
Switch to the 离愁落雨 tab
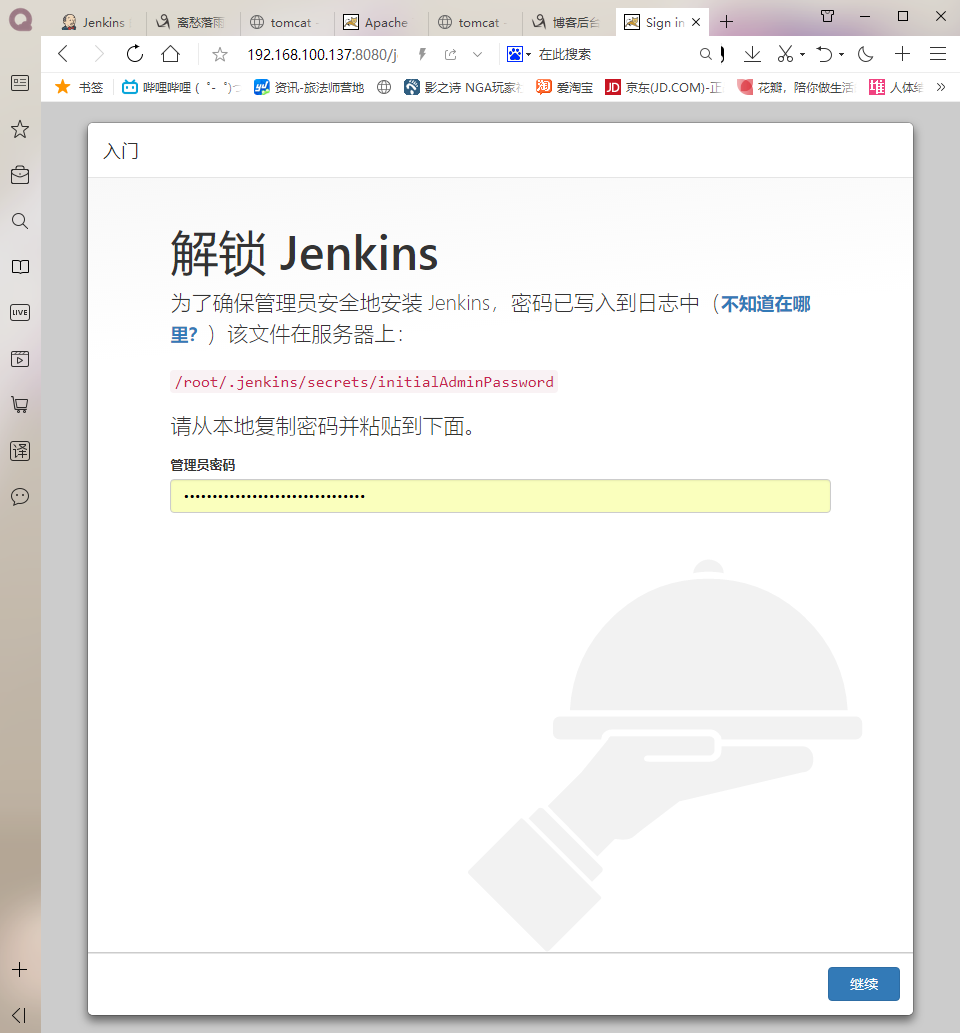pos(193,22)
